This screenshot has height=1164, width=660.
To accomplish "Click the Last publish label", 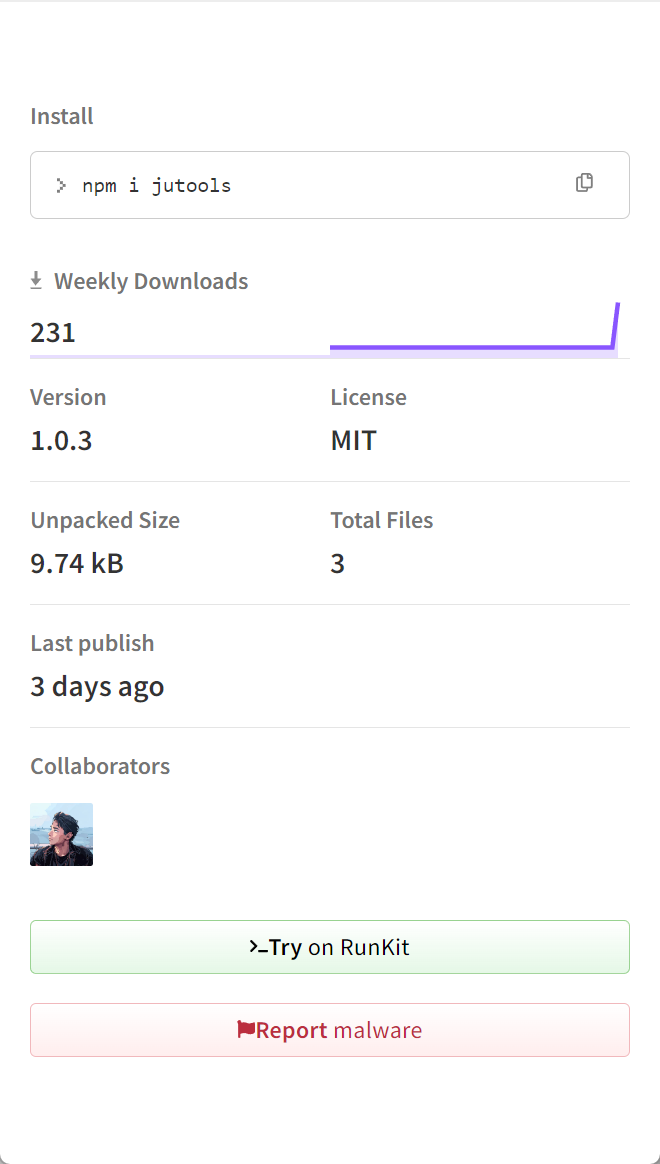I will tap(92, 643).
